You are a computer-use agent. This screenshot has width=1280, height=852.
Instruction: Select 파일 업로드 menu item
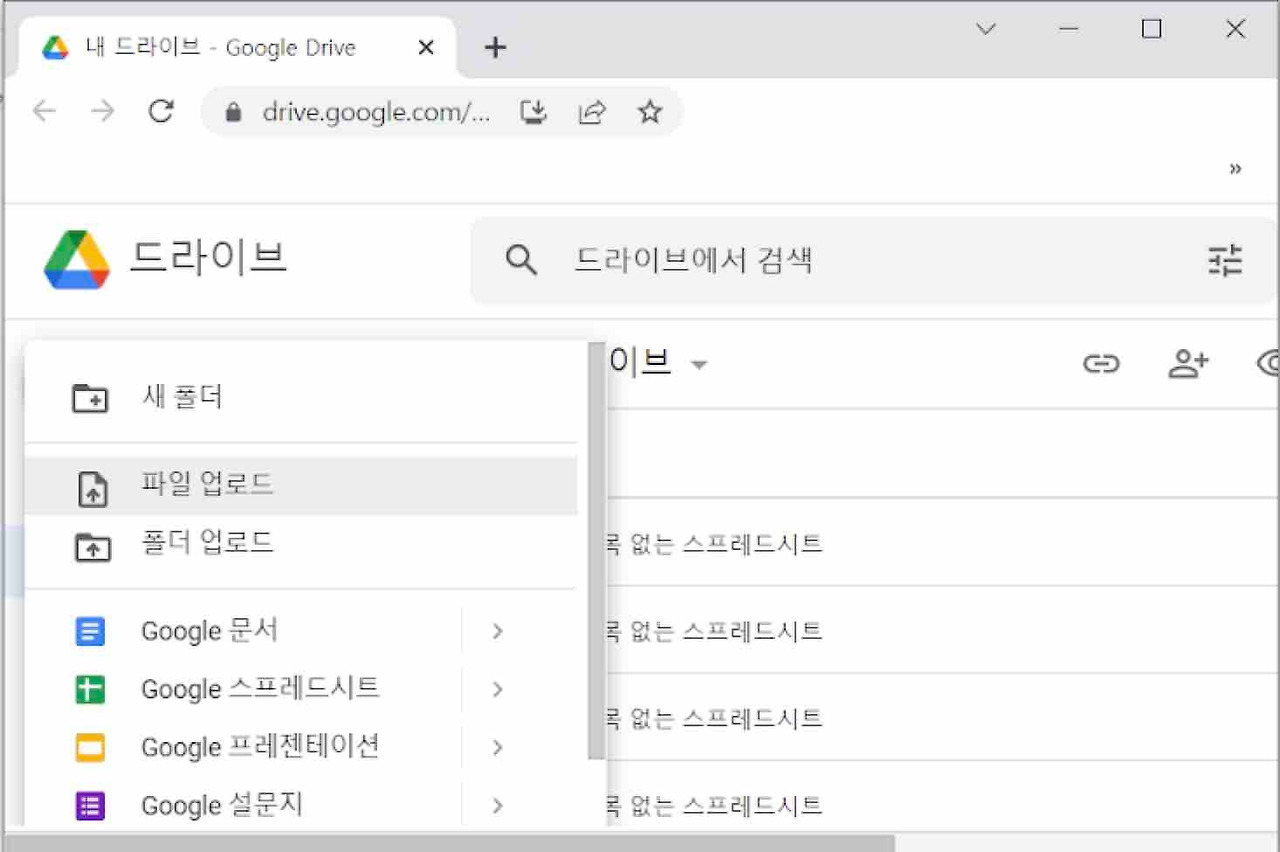coord(301,486)
